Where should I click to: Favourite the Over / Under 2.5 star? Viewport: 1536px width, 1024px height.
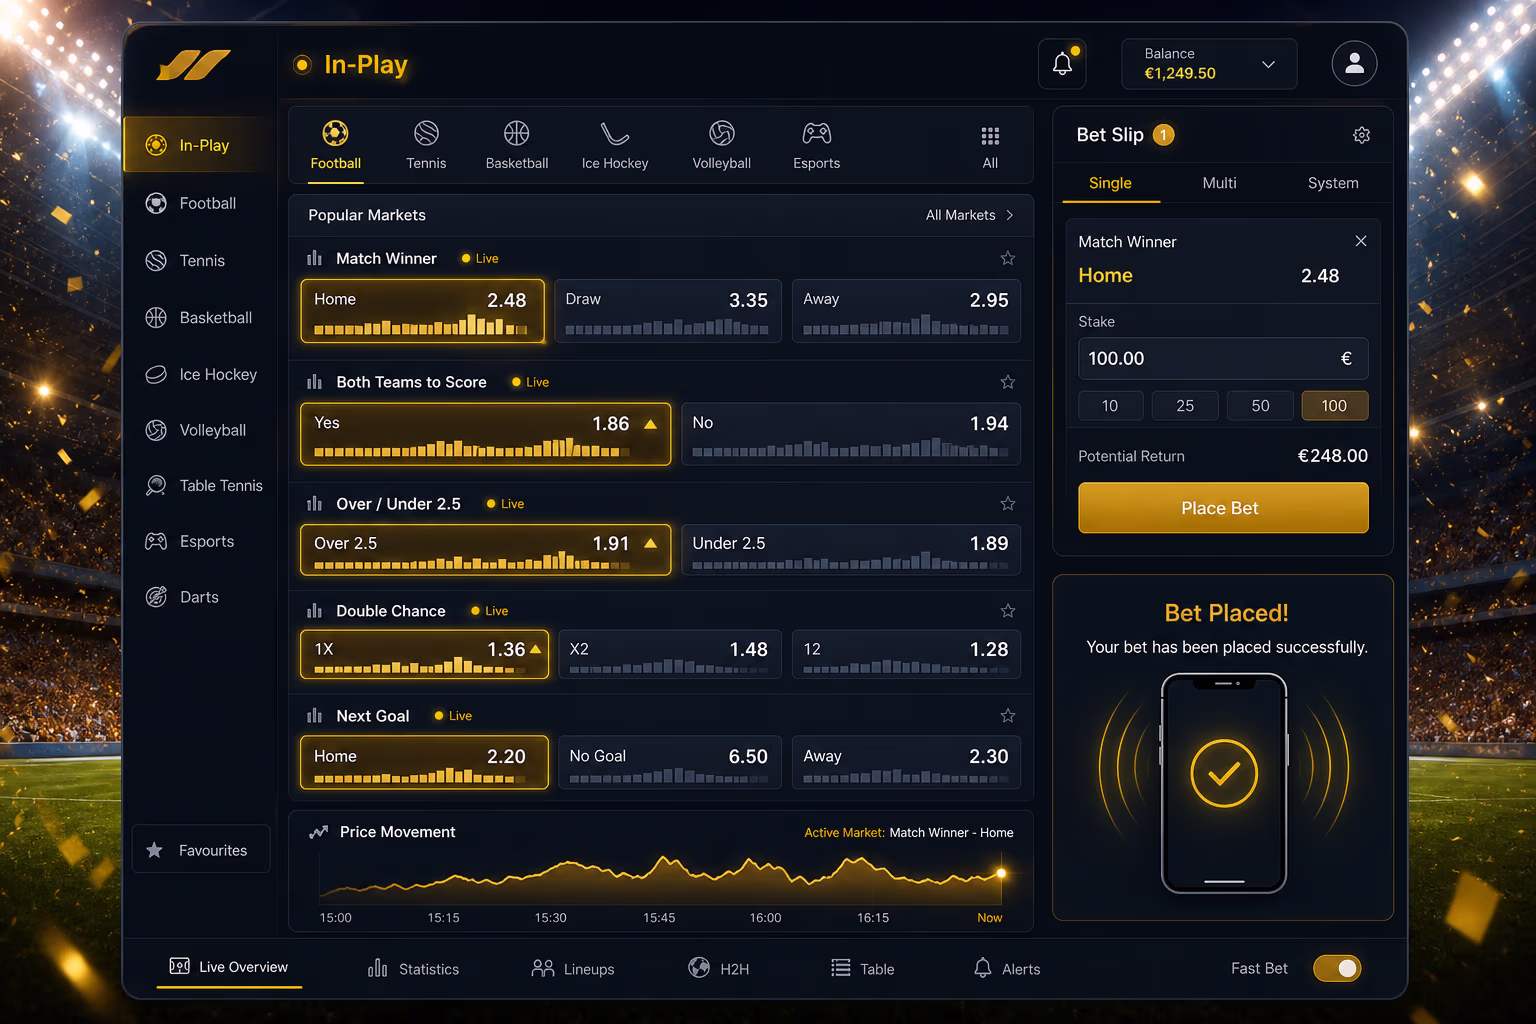1007,503
